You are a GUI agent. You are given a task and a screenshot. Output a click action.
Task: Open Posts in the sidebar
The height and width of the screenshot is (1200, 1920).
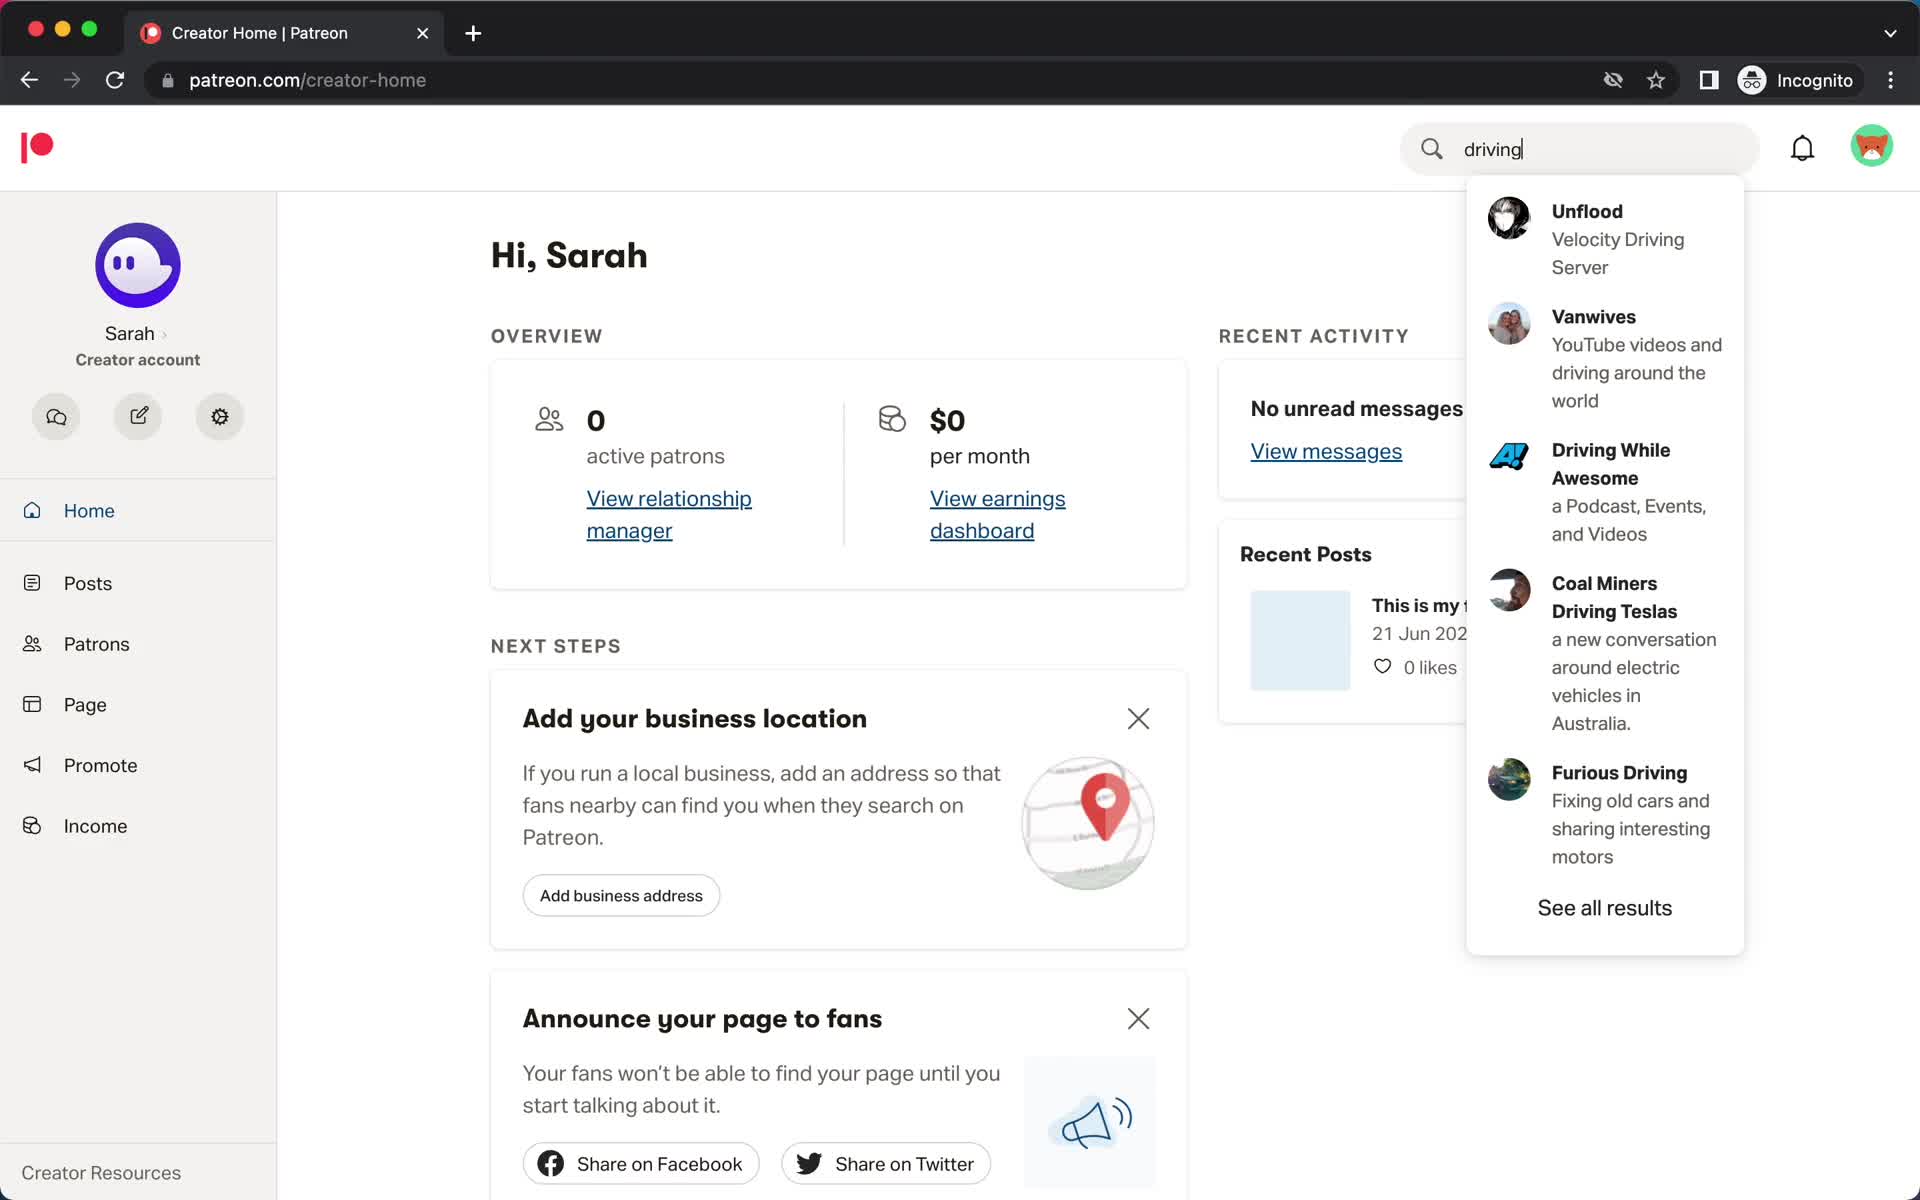(x=138, y=583)
